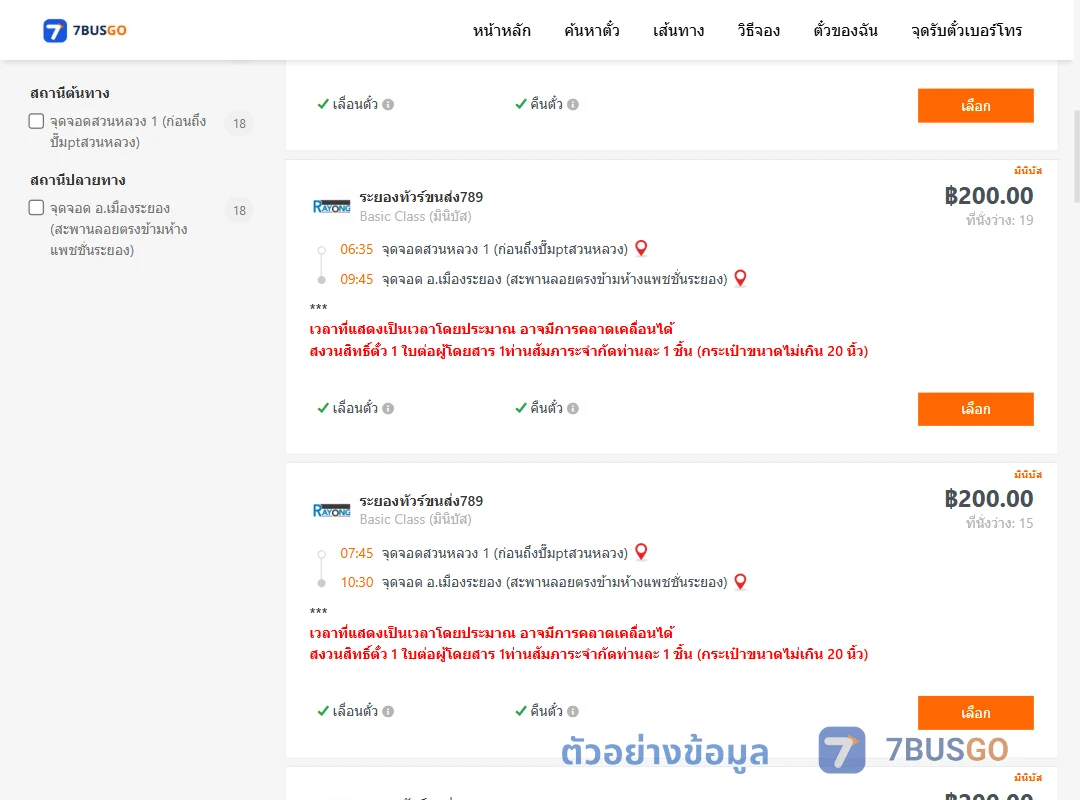Click คืนตั๋ว info icon in 06:35 card
The width and height of the screenshot is (1080, 800).
coord(573,409)
